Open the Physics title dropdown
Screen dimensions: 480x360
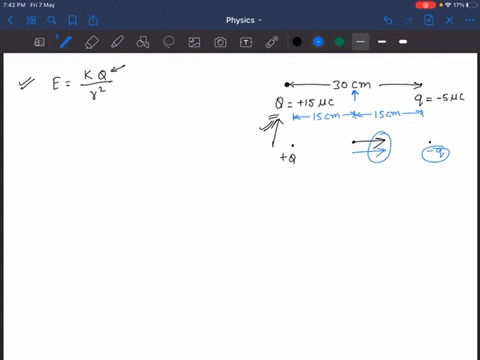[244, 20]
